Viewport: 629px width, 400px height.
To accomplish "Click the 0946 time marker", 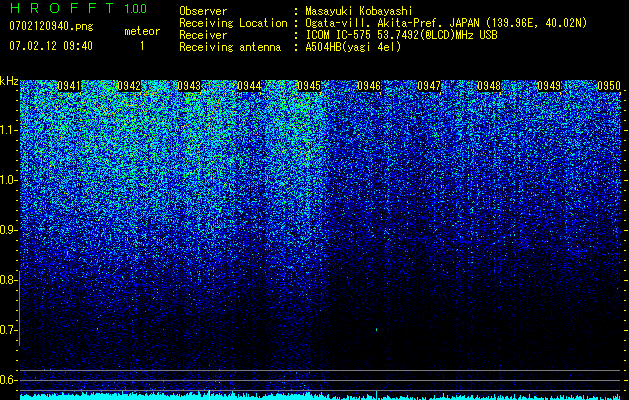I will click(x=369, y=86).
